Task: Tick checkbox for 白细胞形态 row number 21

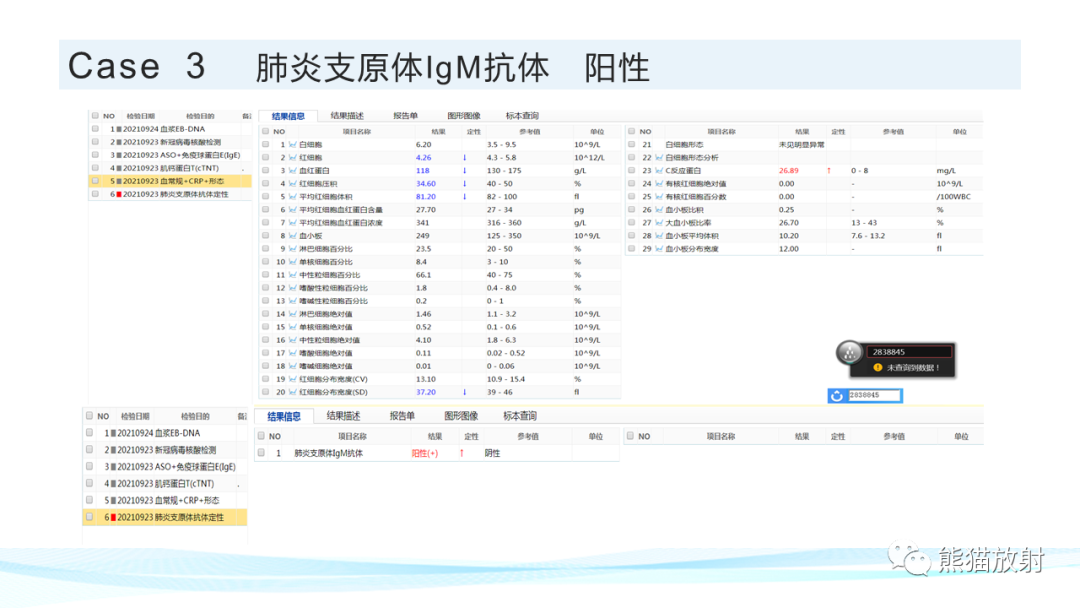Action: 631,145
